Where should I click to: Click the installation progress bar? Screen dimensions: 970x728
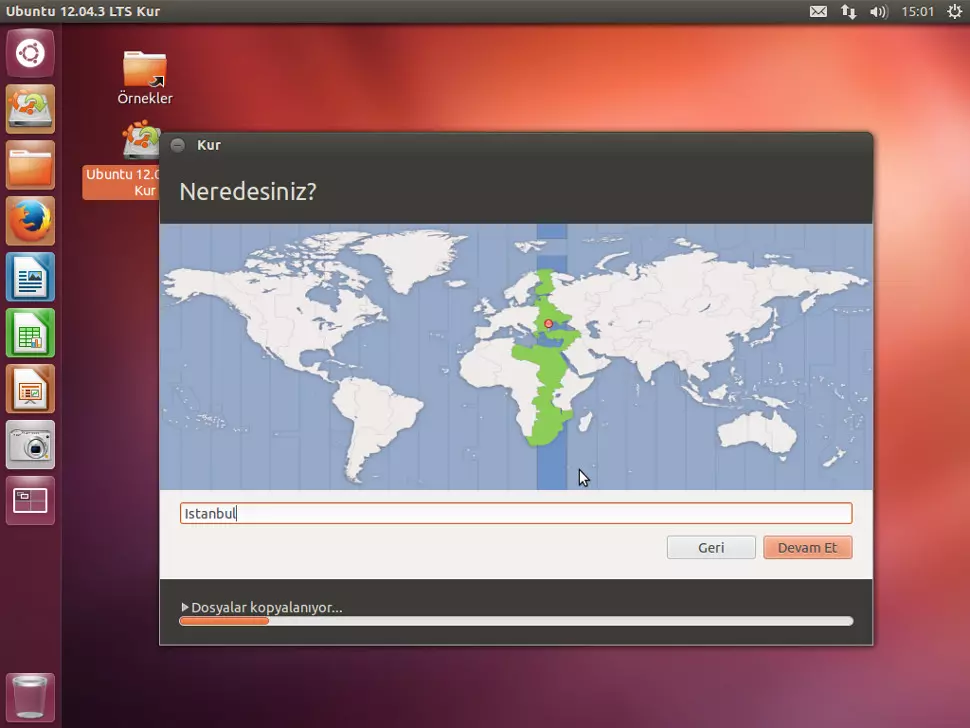tap(515, 620)
